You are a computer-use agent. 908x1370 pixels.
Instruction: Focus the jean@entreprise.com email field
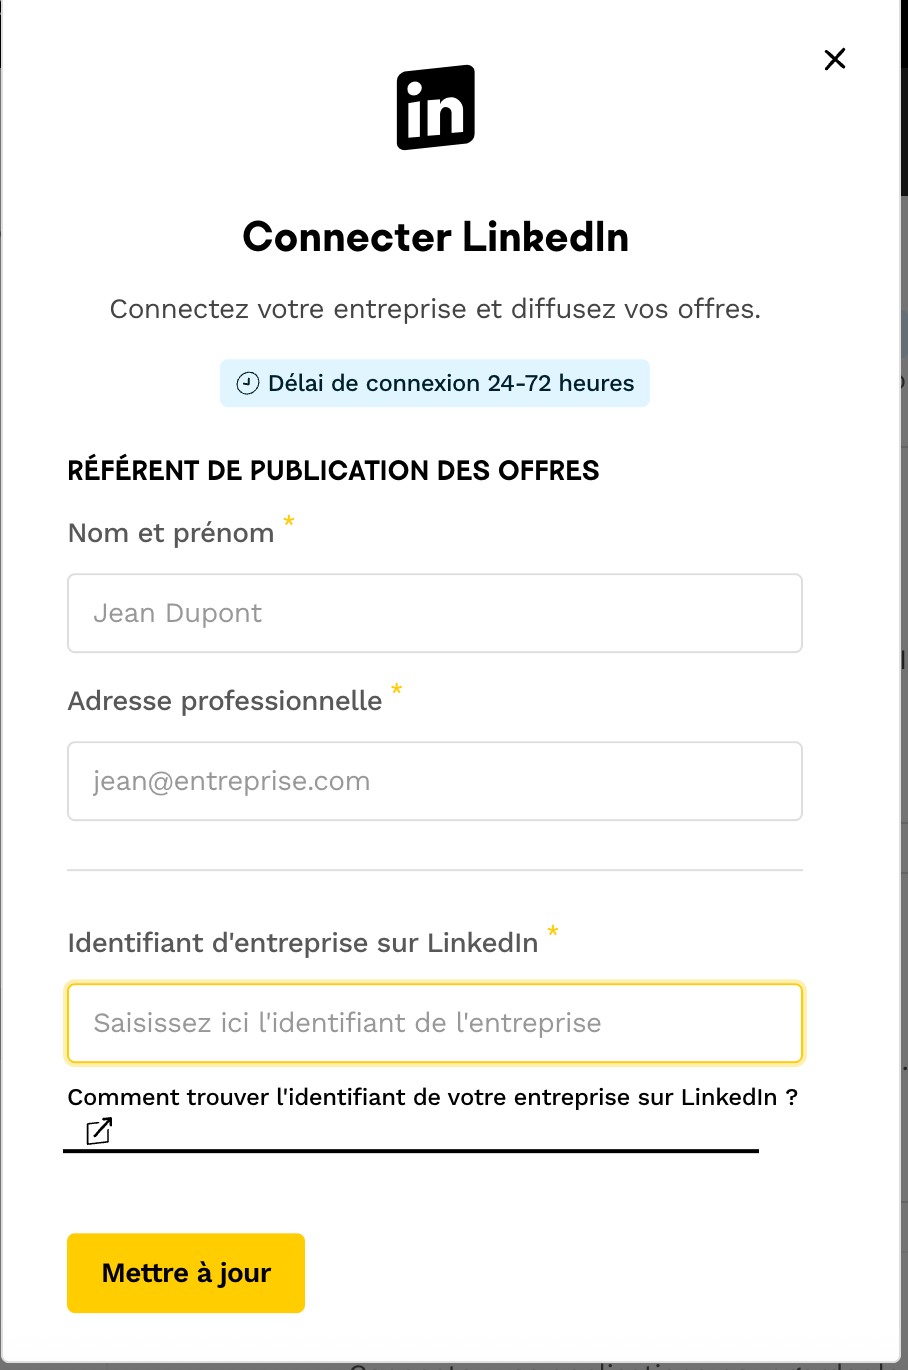click(x=435, y=781)
